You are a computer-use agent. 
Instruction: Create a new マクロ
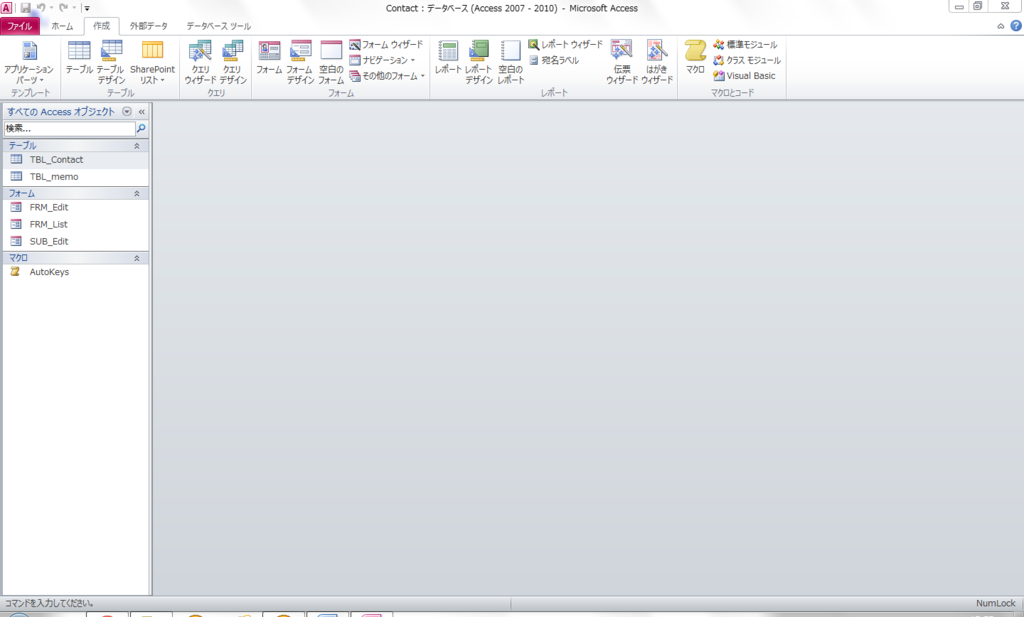(x=695, y=57)
